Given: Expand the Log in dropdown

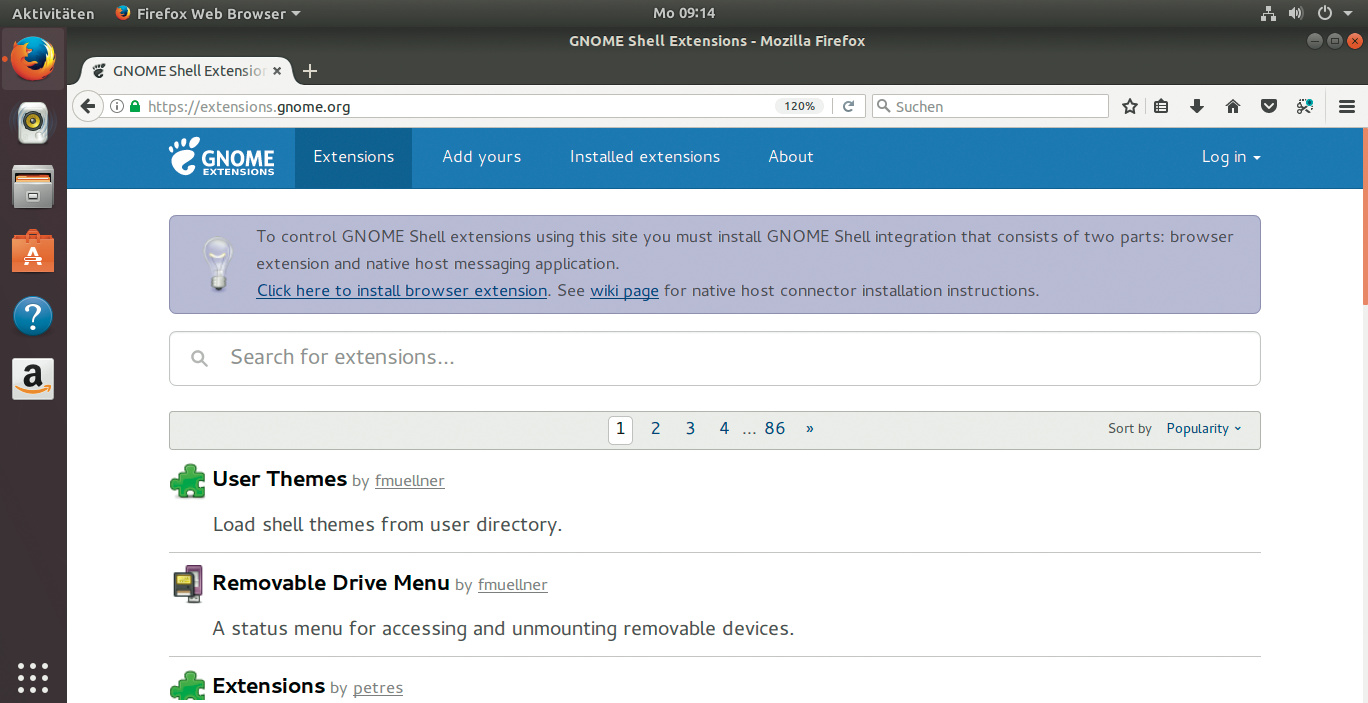Looking at the screenshot, I should pos(1230,157).
